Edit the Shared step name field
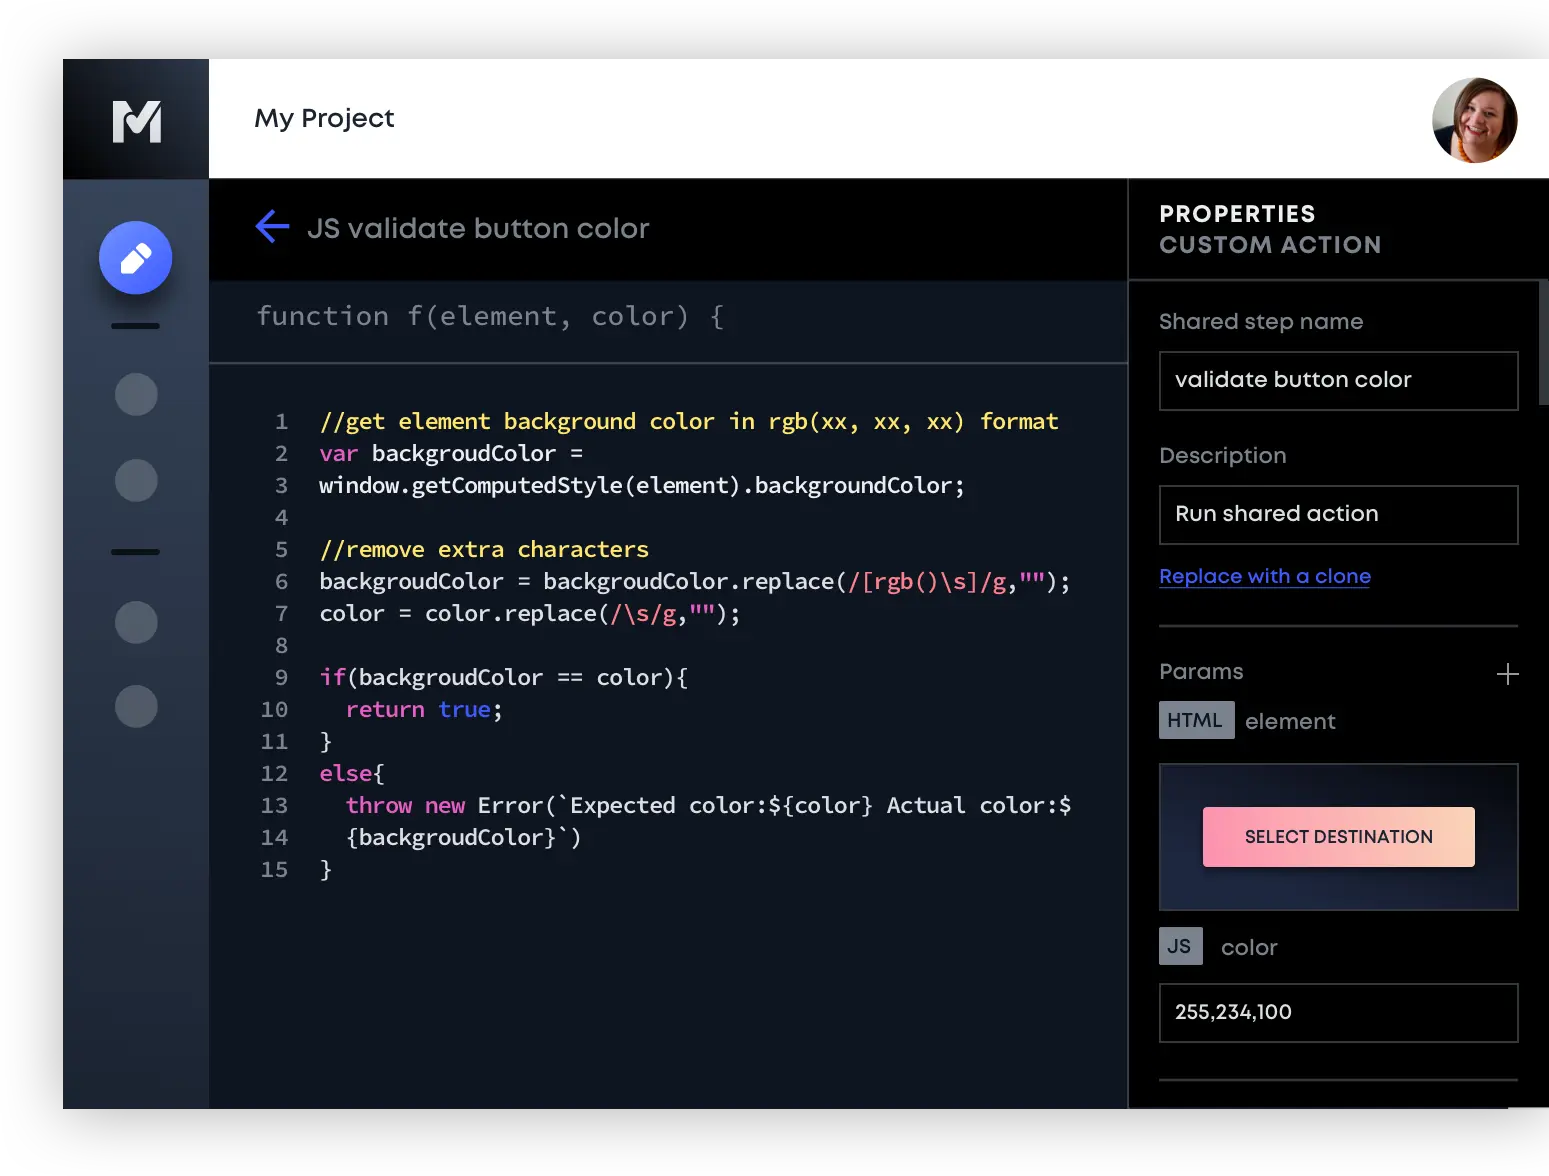The height and width of the screenshot is (1176, 1549). (x=1338, y=380)
